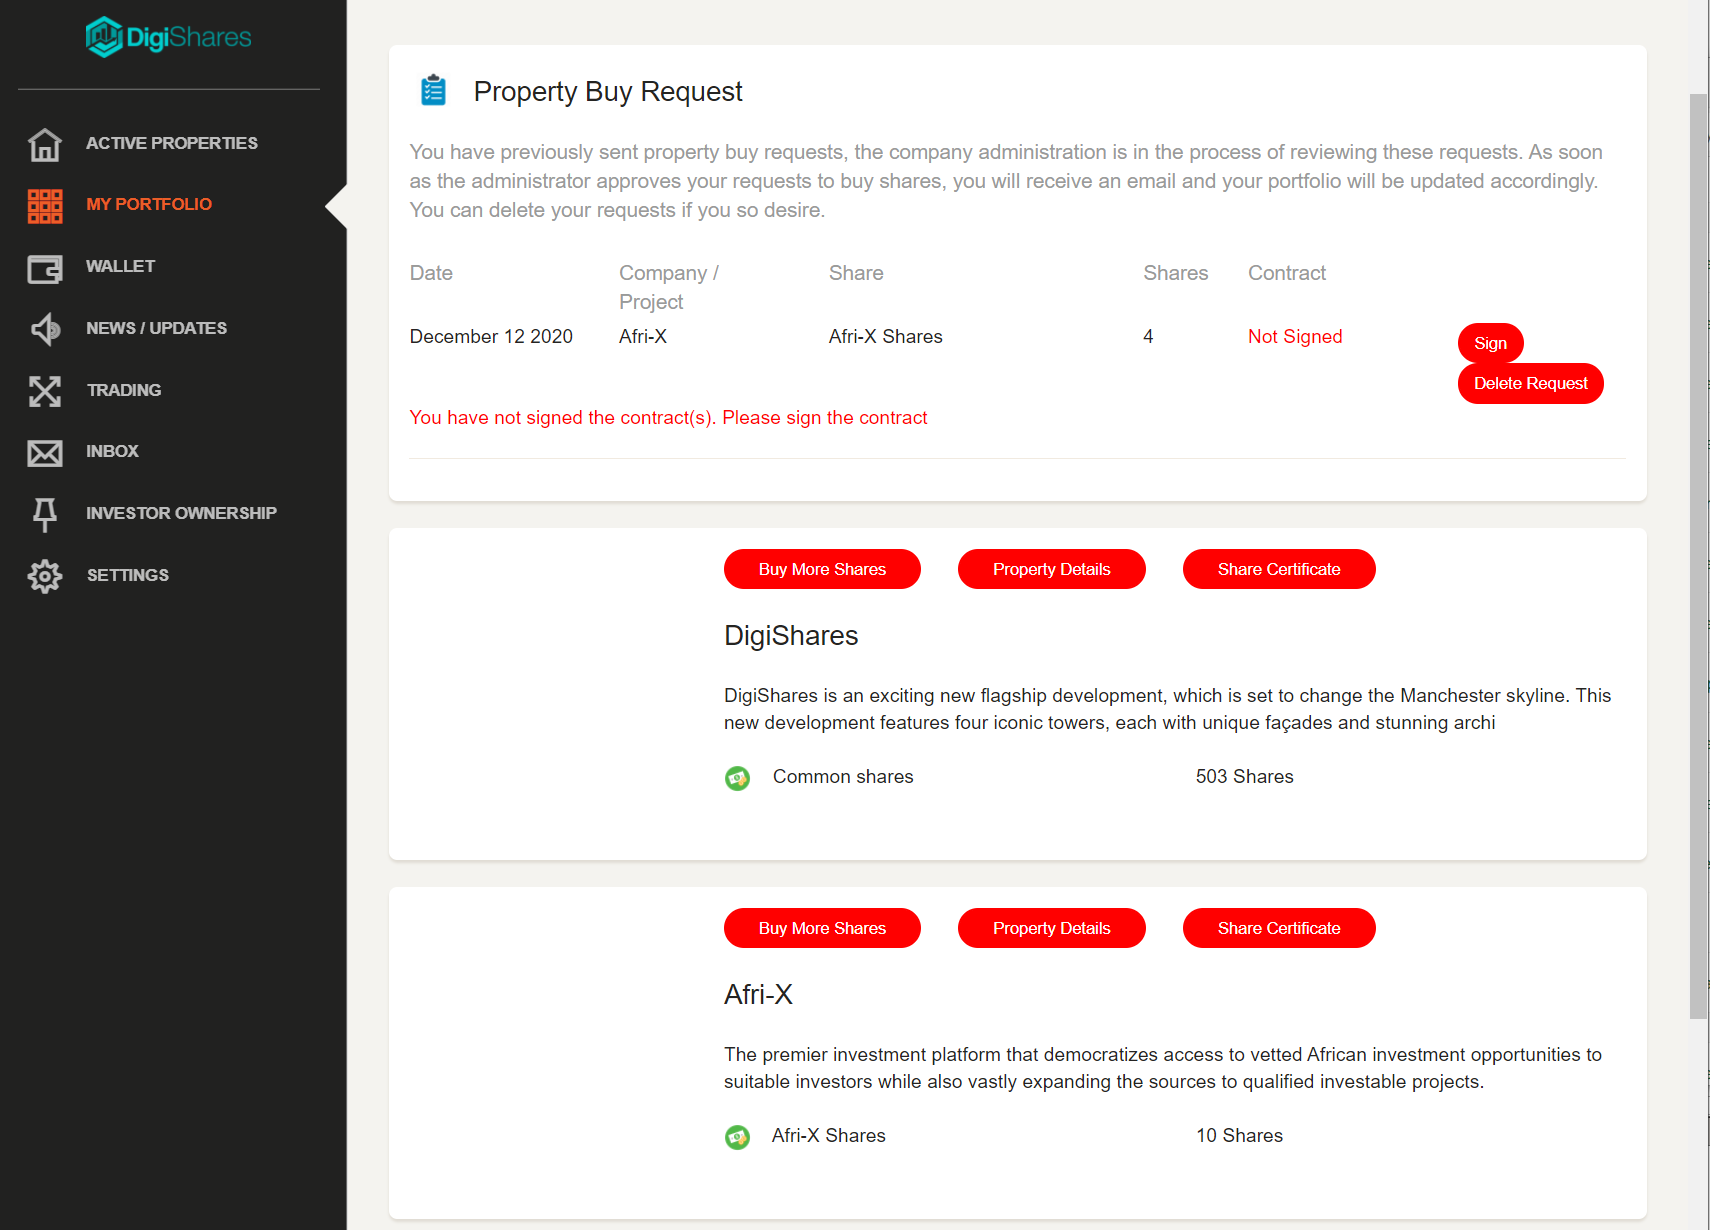The image size is (1710, 1230).
Task: Click the Common shares green icon
Action: 737,778
